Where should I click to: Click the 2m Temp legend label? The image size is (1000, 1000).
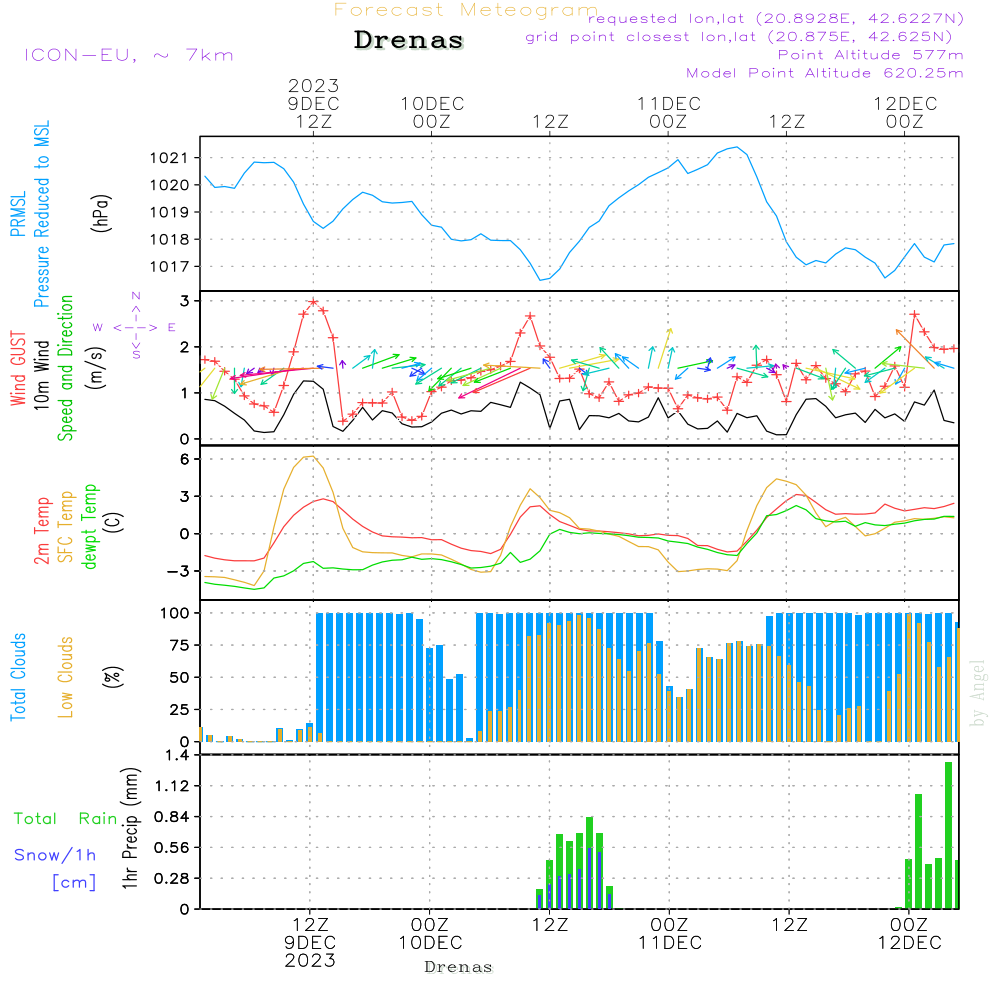[42, 530]
